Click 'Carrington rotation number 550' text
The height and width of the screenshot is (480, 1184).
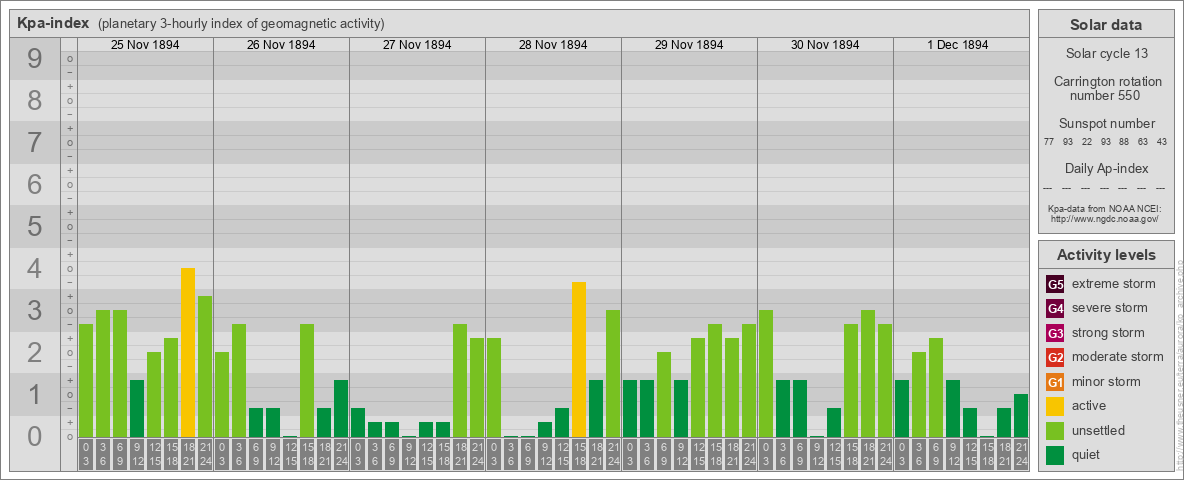(x=1106, y=88)
